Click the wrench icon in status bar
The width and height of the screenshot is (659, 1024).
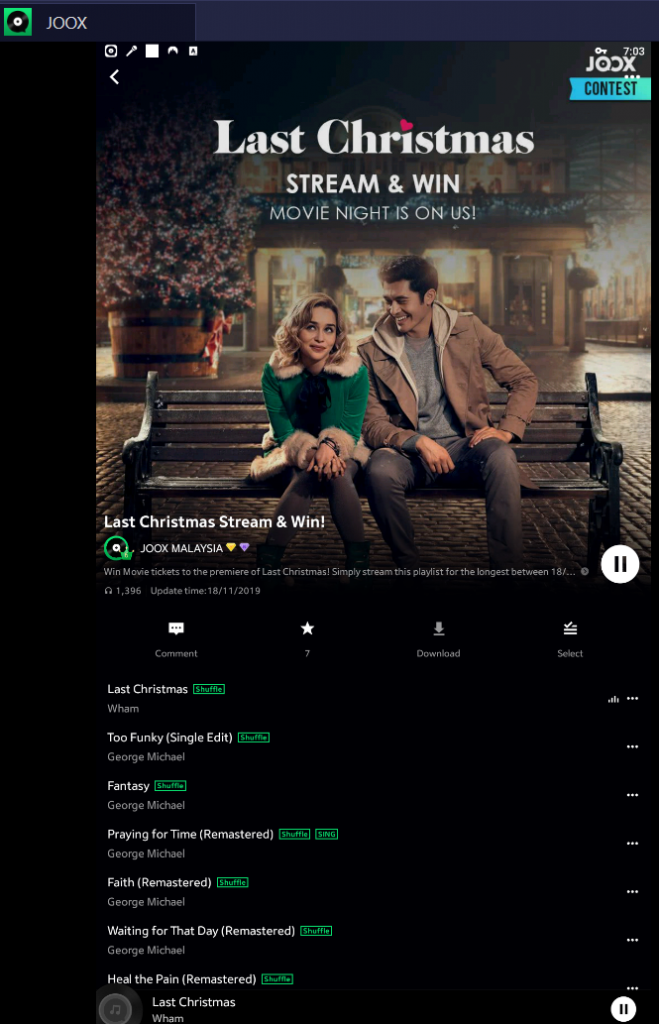point(131,51)
